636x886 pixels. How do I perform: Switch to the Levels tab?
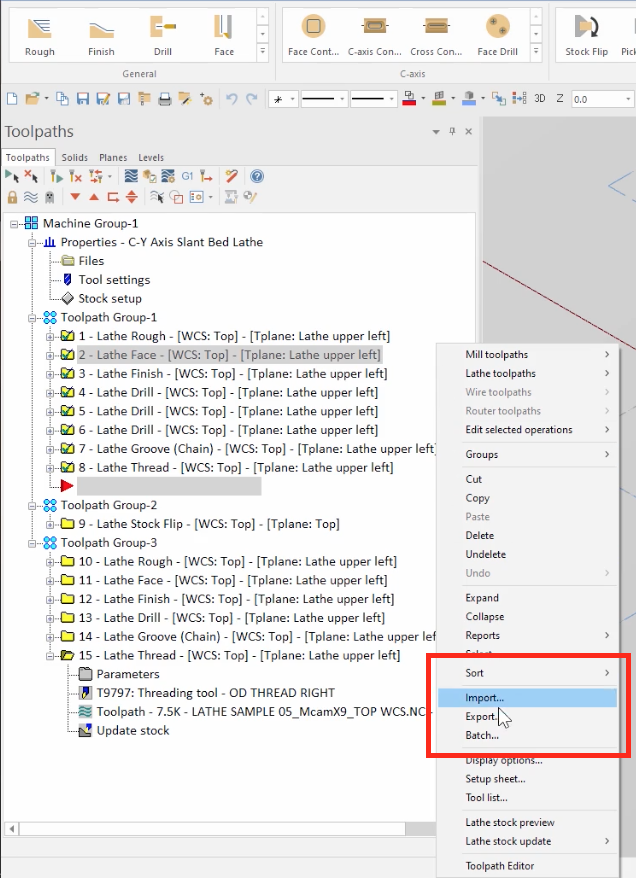pos(151,158)
